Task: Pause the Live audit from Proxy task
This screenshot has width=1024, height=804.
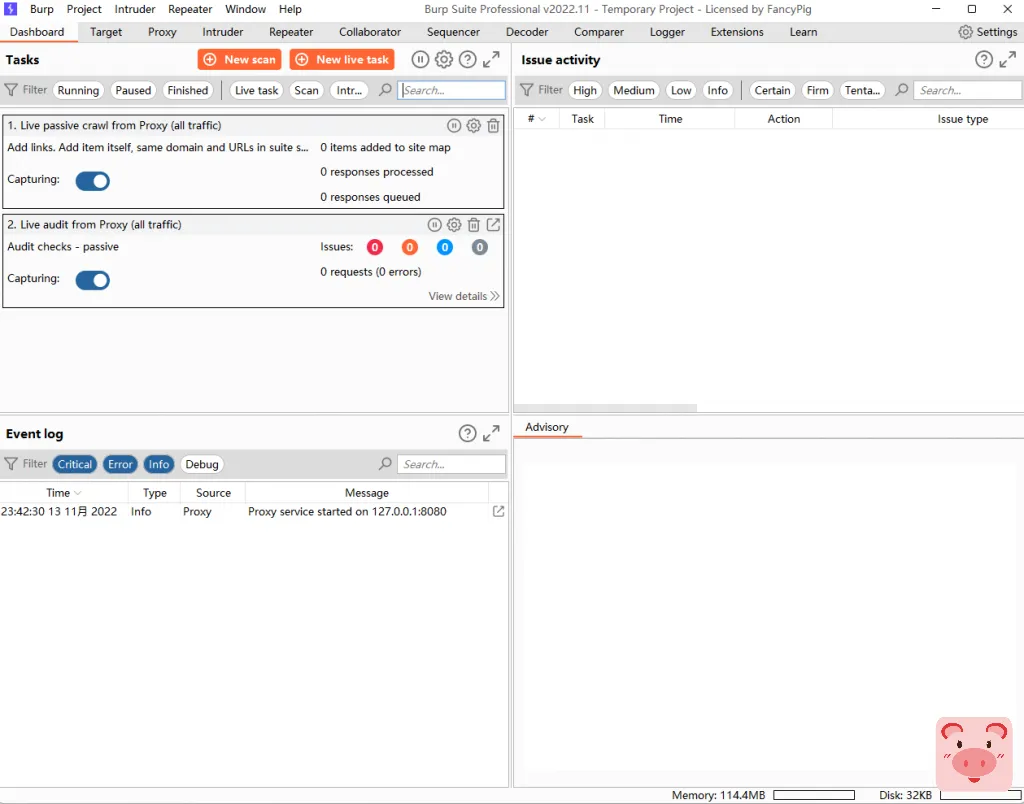Action: [434, 225]
